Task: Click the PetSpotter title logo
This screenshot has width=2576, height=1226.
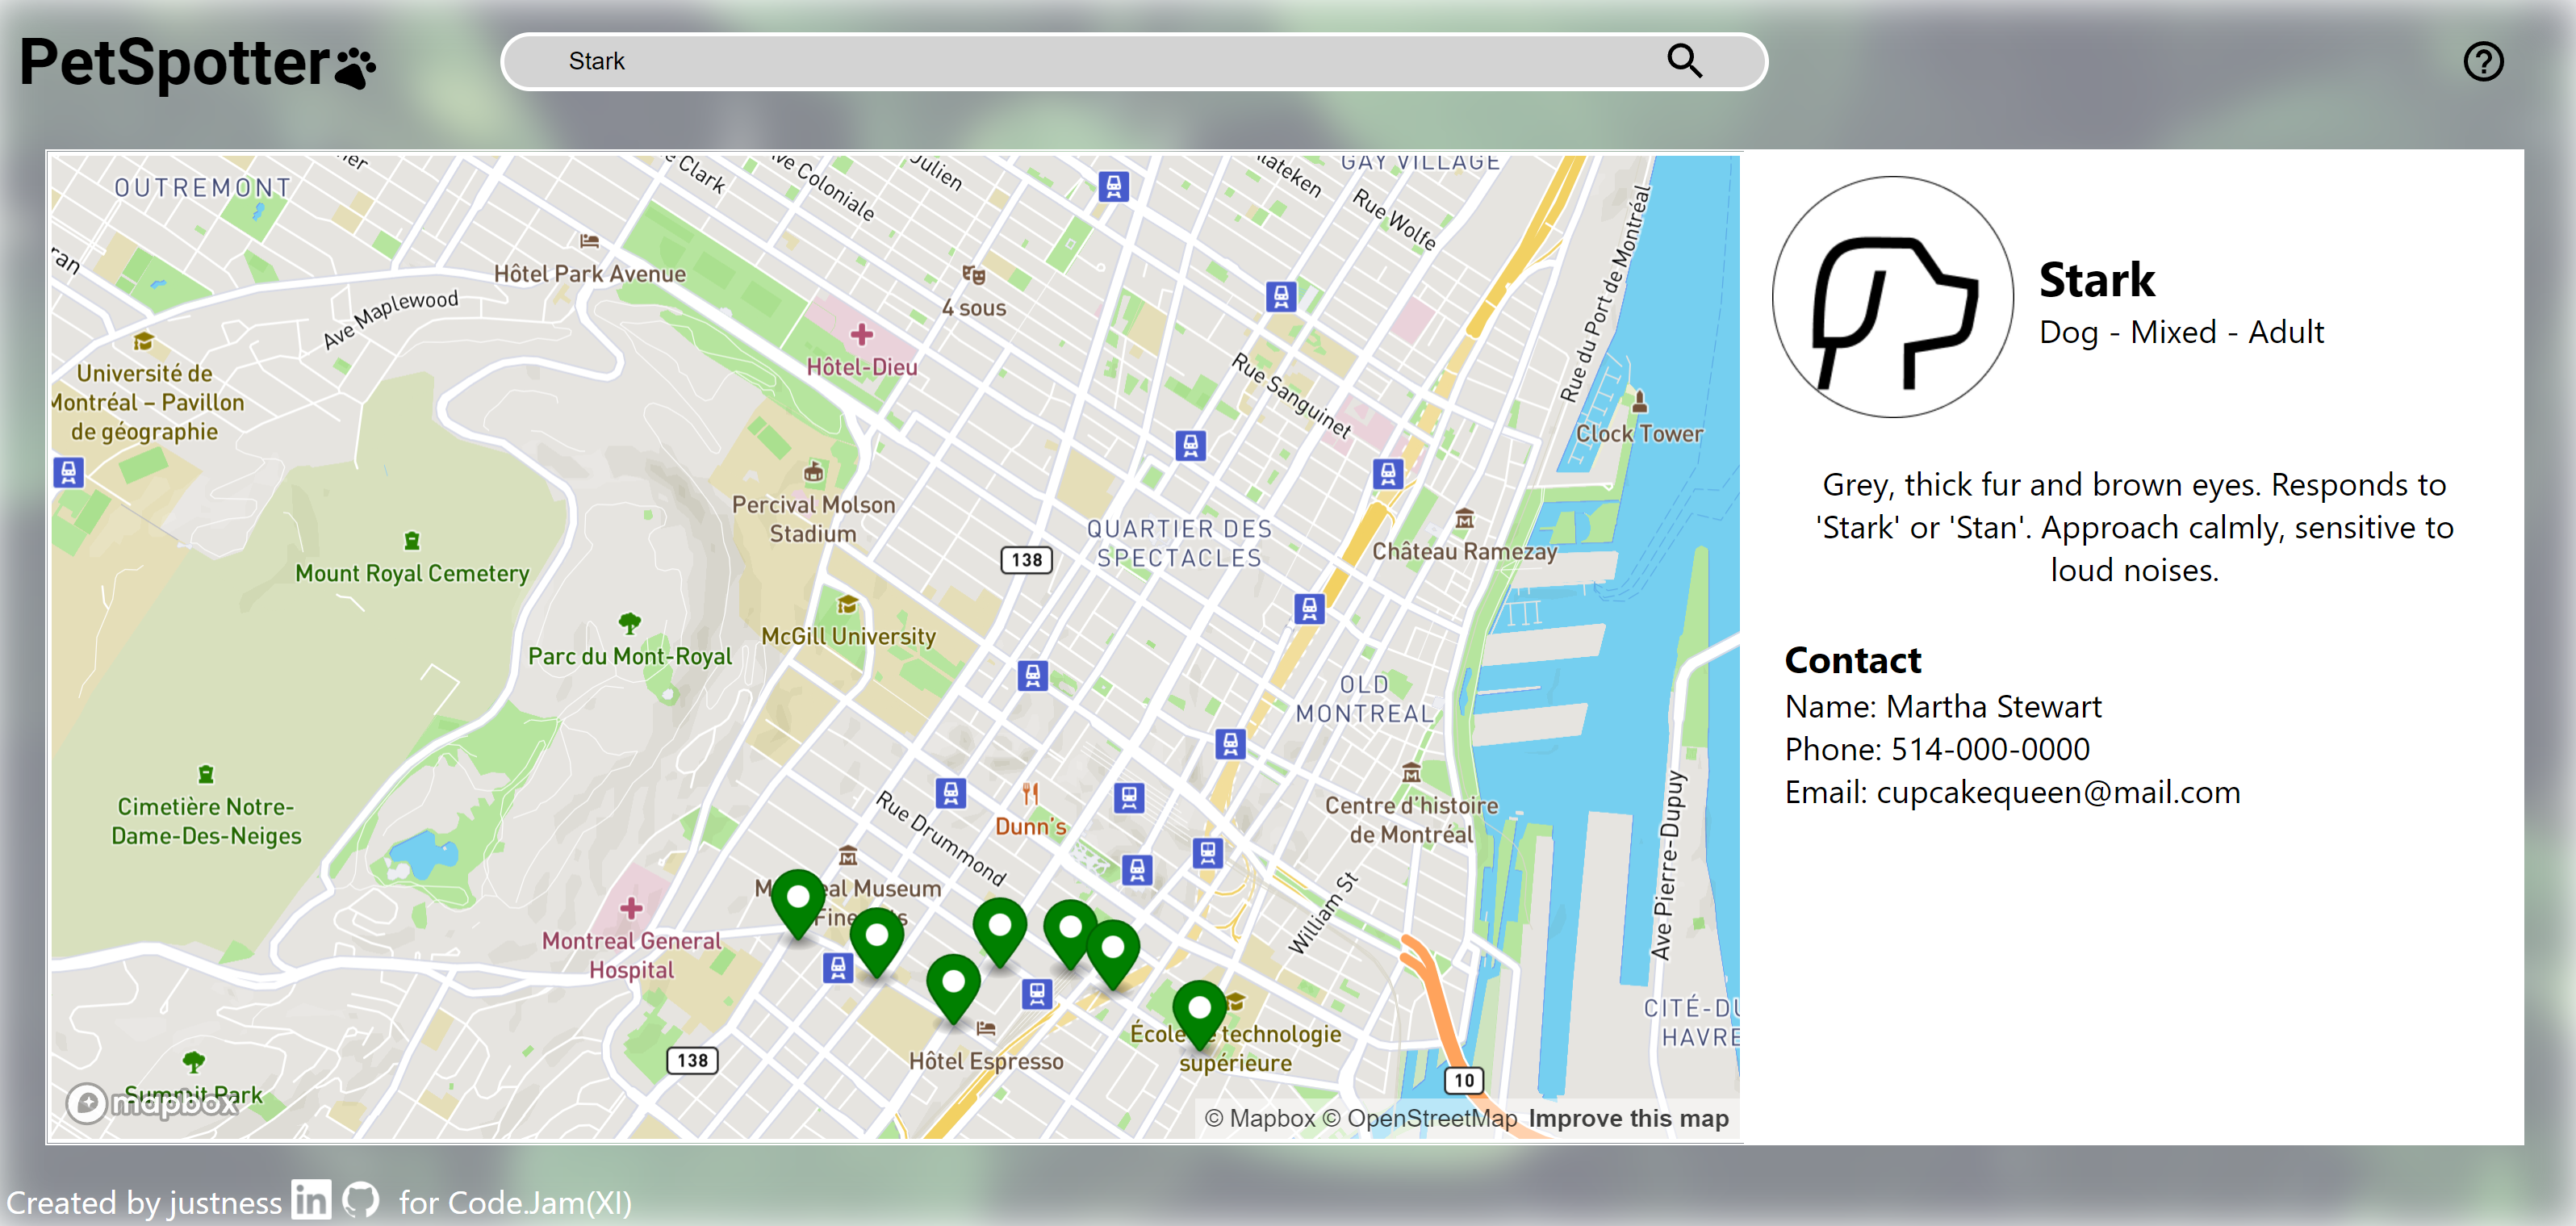Action: (x=175, y=62)
